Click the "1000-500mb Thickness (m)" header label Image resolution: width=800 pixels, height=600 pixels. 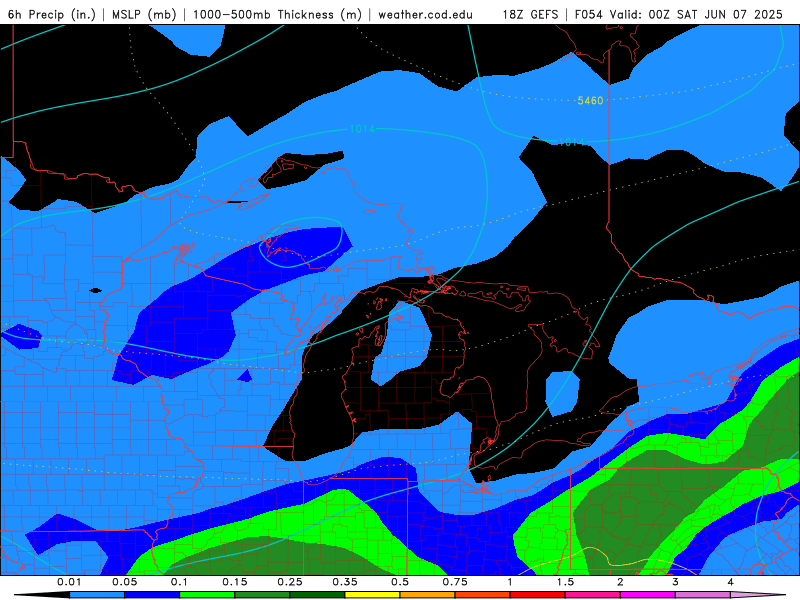[x=277, y=14]
